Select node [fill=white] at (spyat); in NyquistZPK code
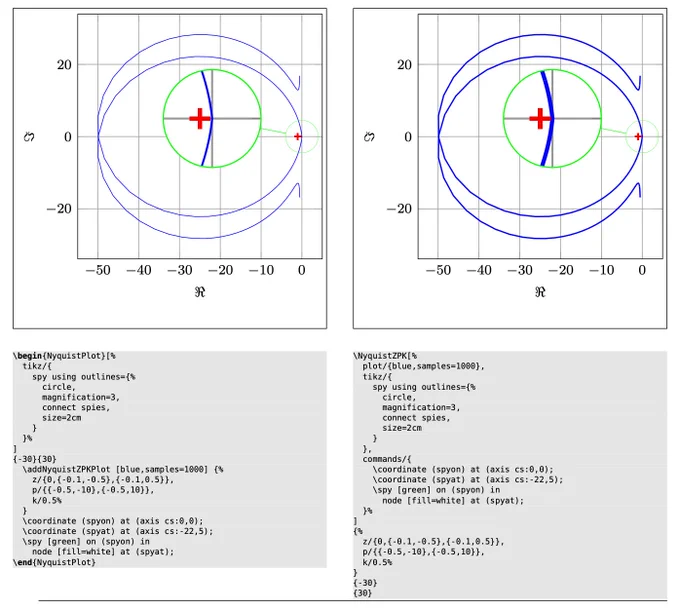 453,500
